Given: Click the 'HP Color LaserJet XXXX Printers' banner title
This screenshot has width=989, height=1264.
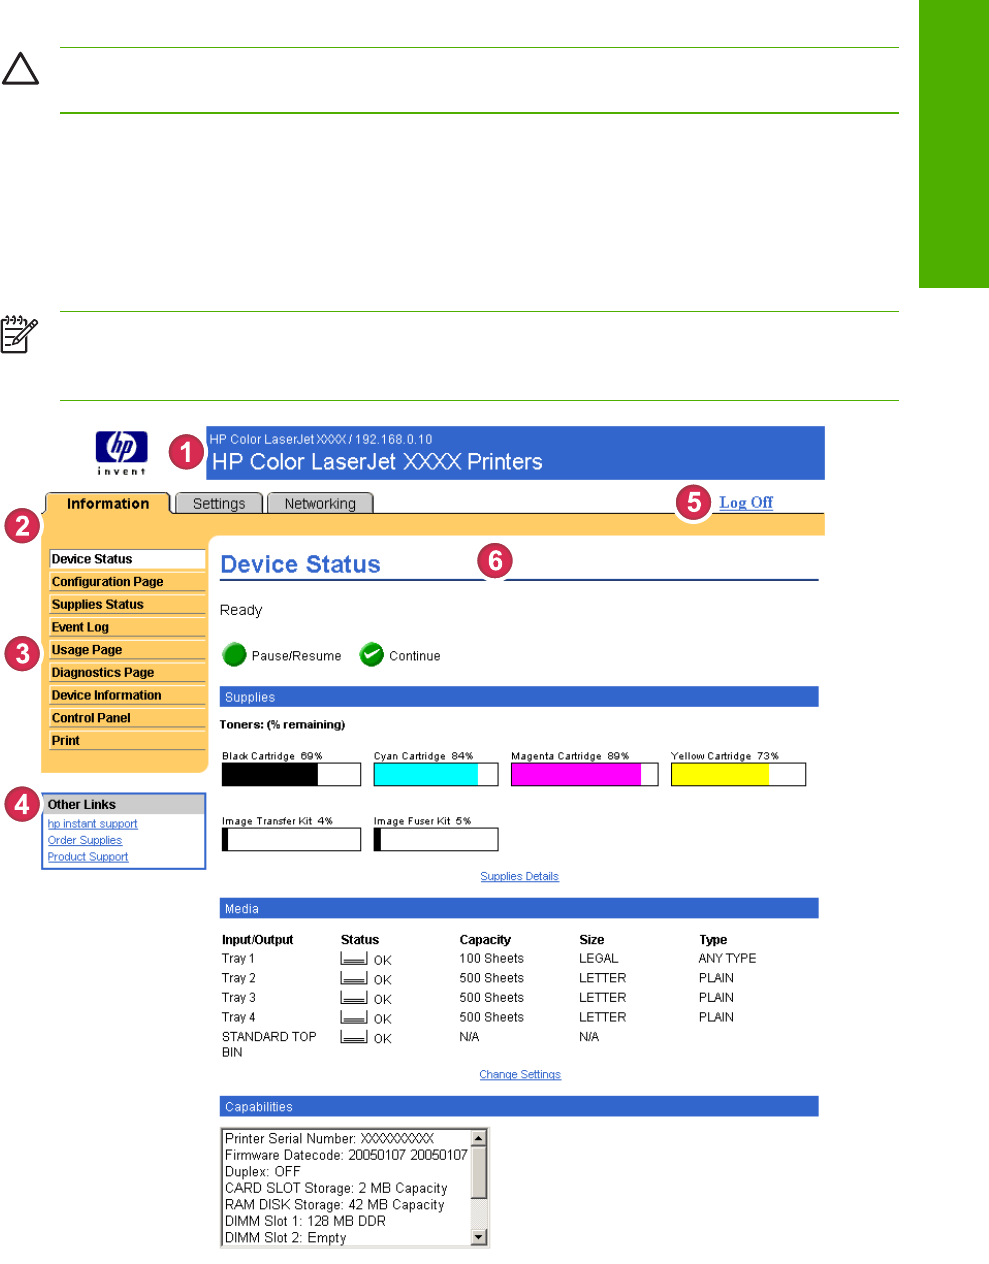Looking at the screenshot, I should click(x=377, y=462).
